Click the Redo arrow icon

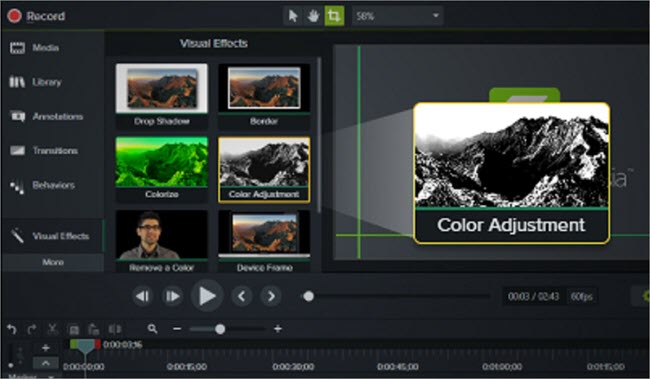(32, 329)
